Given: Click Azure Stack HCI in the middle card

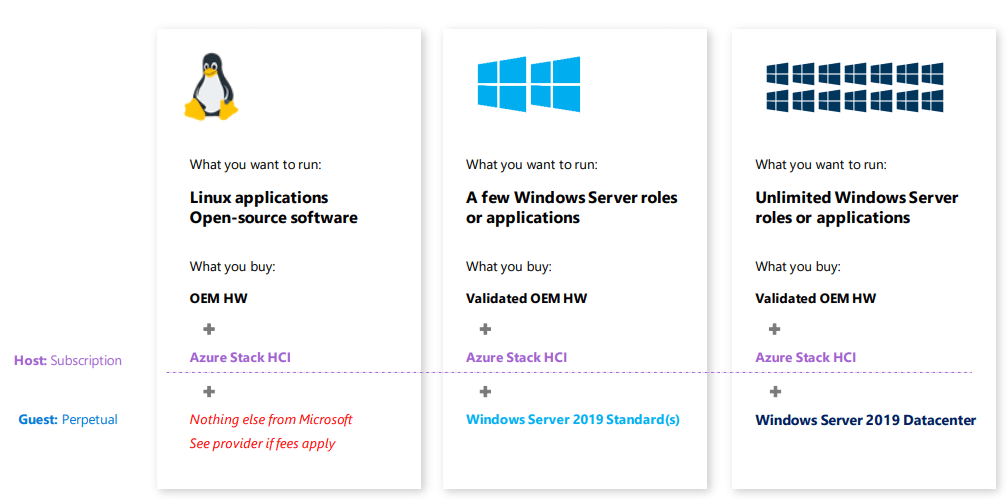Looking at the screenshot, I should (516, 357).
